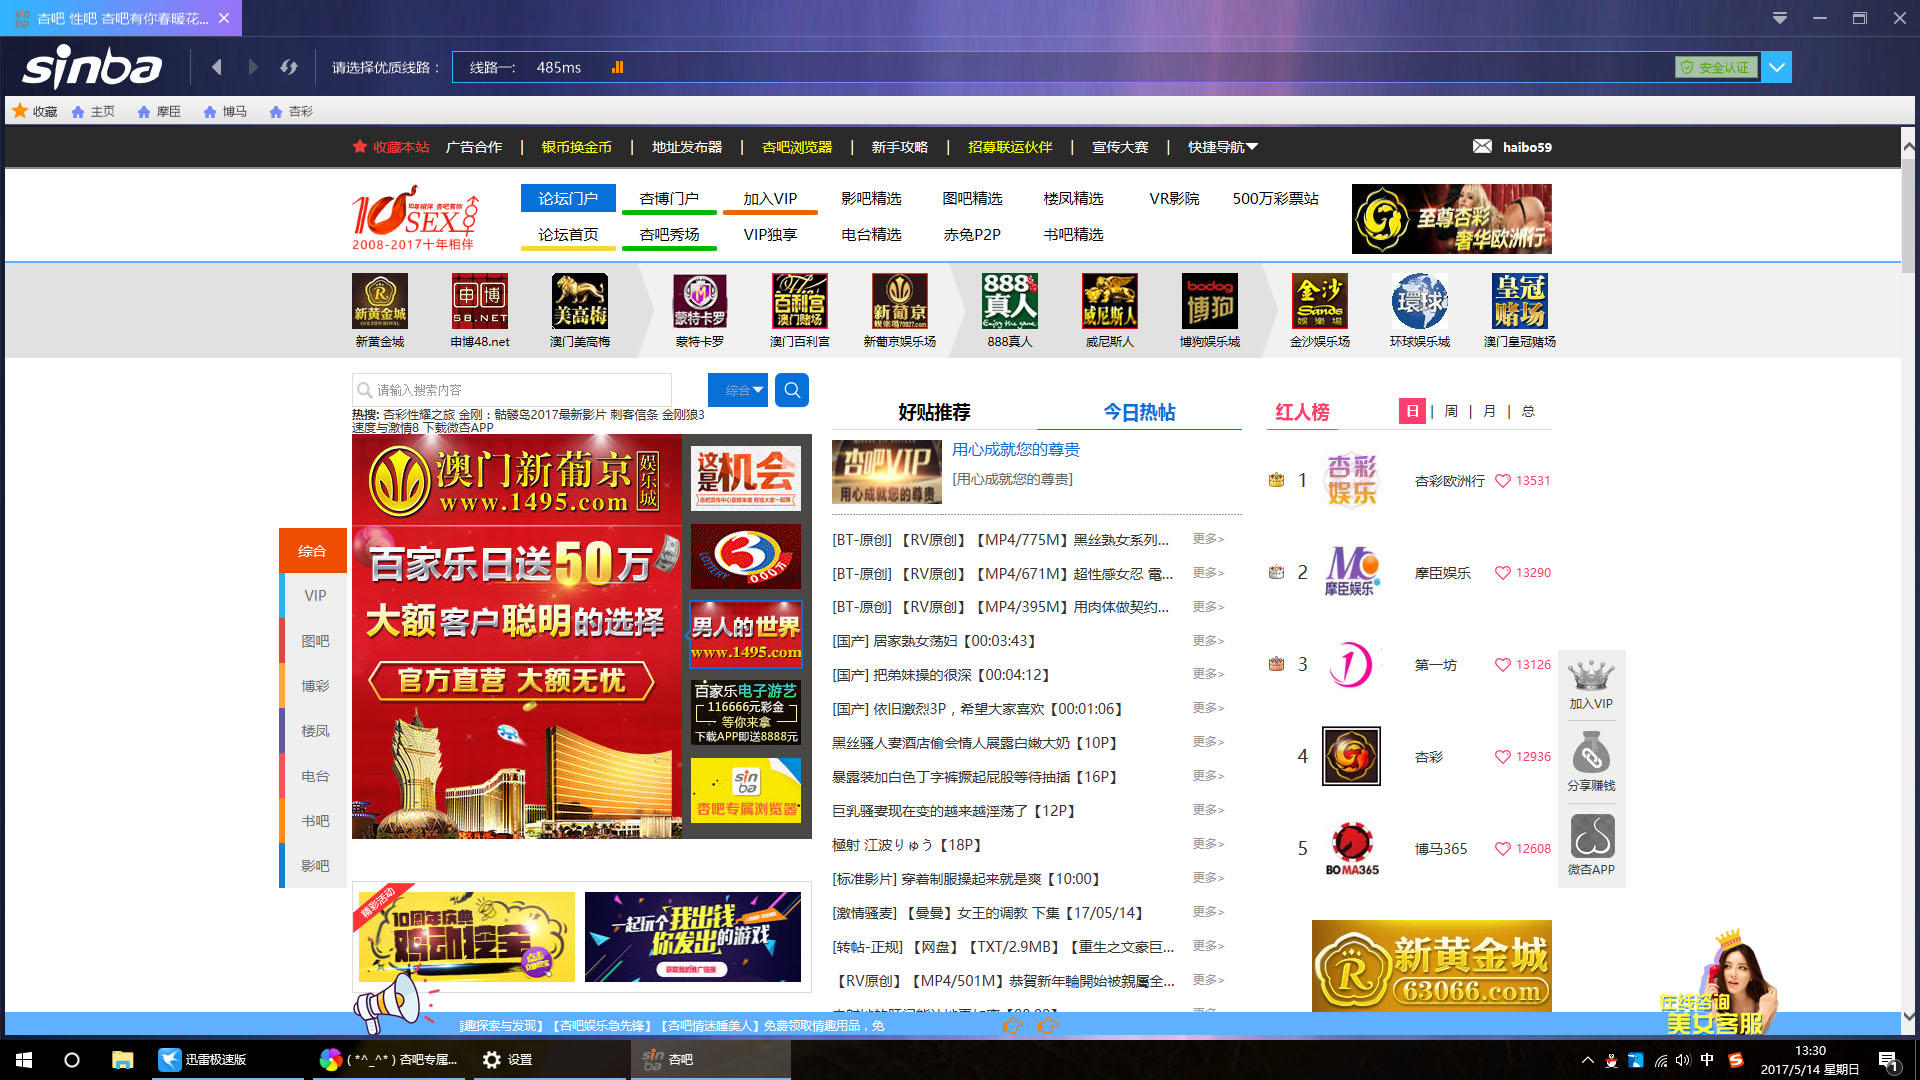
Task: Expand the system tray hidden icons chevron
Action: click(x=1587, y=1060)
